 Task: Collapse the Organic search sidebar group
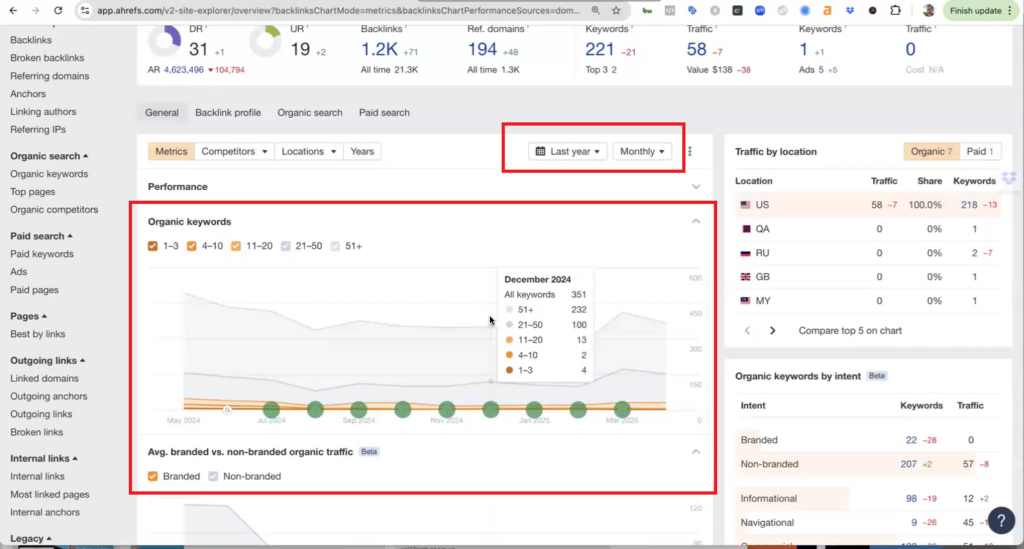click(49, 156)
